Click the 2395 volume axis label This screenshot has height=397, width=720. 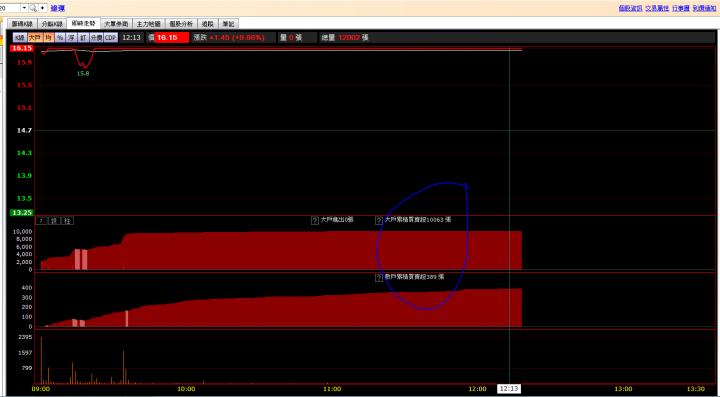pos(25,337)
